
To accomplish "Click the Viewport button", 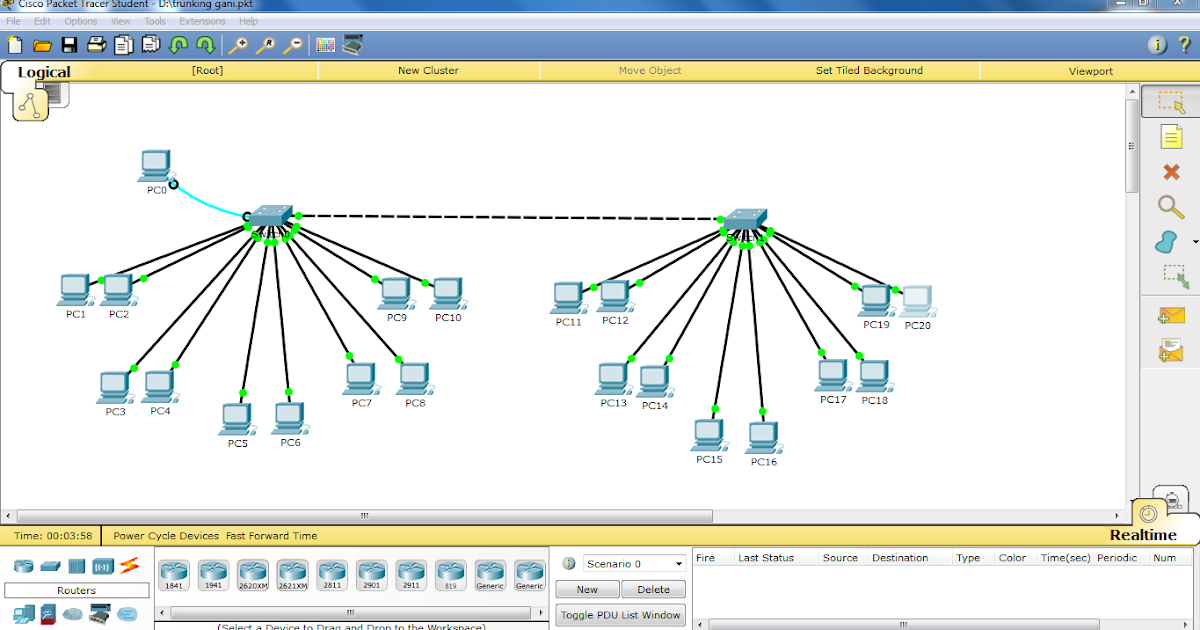I will 1091,71.
